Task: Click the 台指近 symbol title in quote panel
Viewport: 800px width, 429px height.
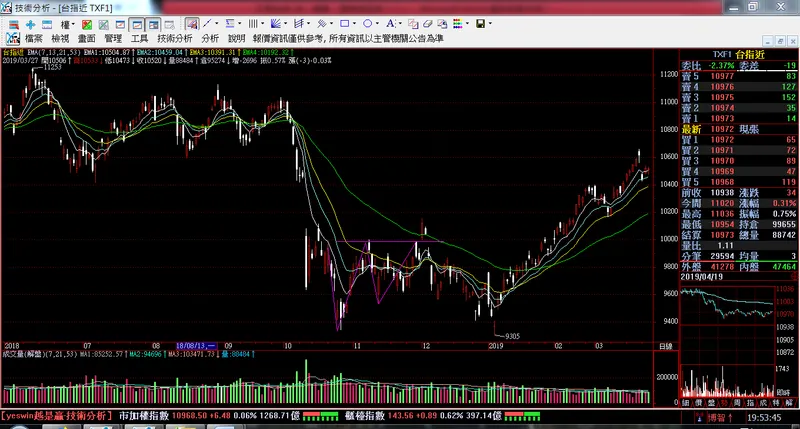Action: 750,54
